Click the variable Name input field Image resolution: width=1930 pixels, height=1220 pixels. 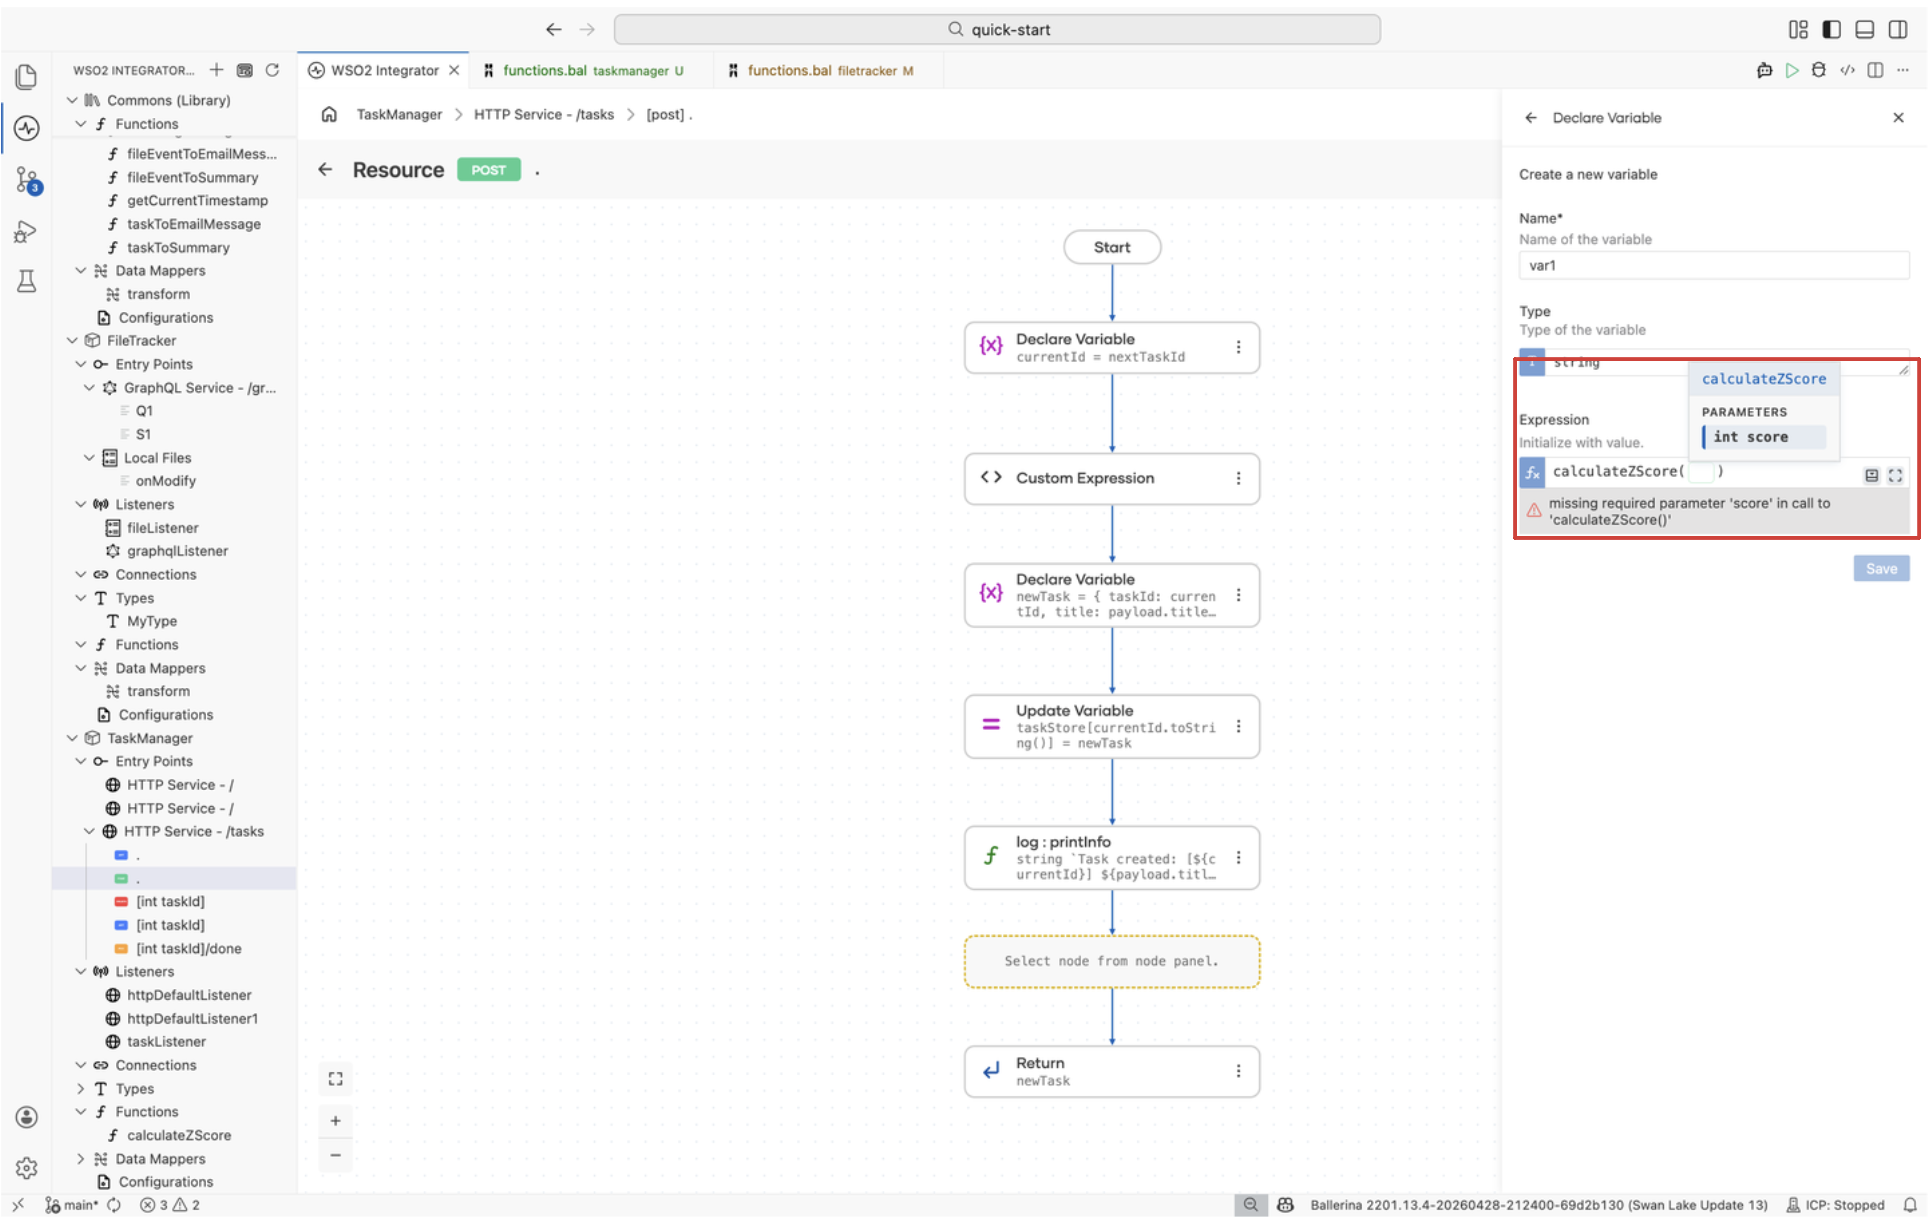(1713, 265)
